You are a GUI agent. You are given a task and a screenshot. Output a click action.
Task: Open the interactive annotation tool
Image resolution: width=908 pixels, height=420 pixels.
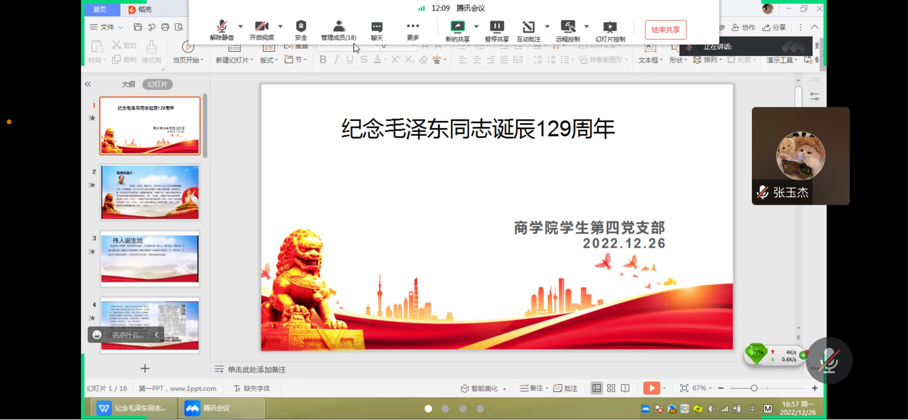click(528, 30)
